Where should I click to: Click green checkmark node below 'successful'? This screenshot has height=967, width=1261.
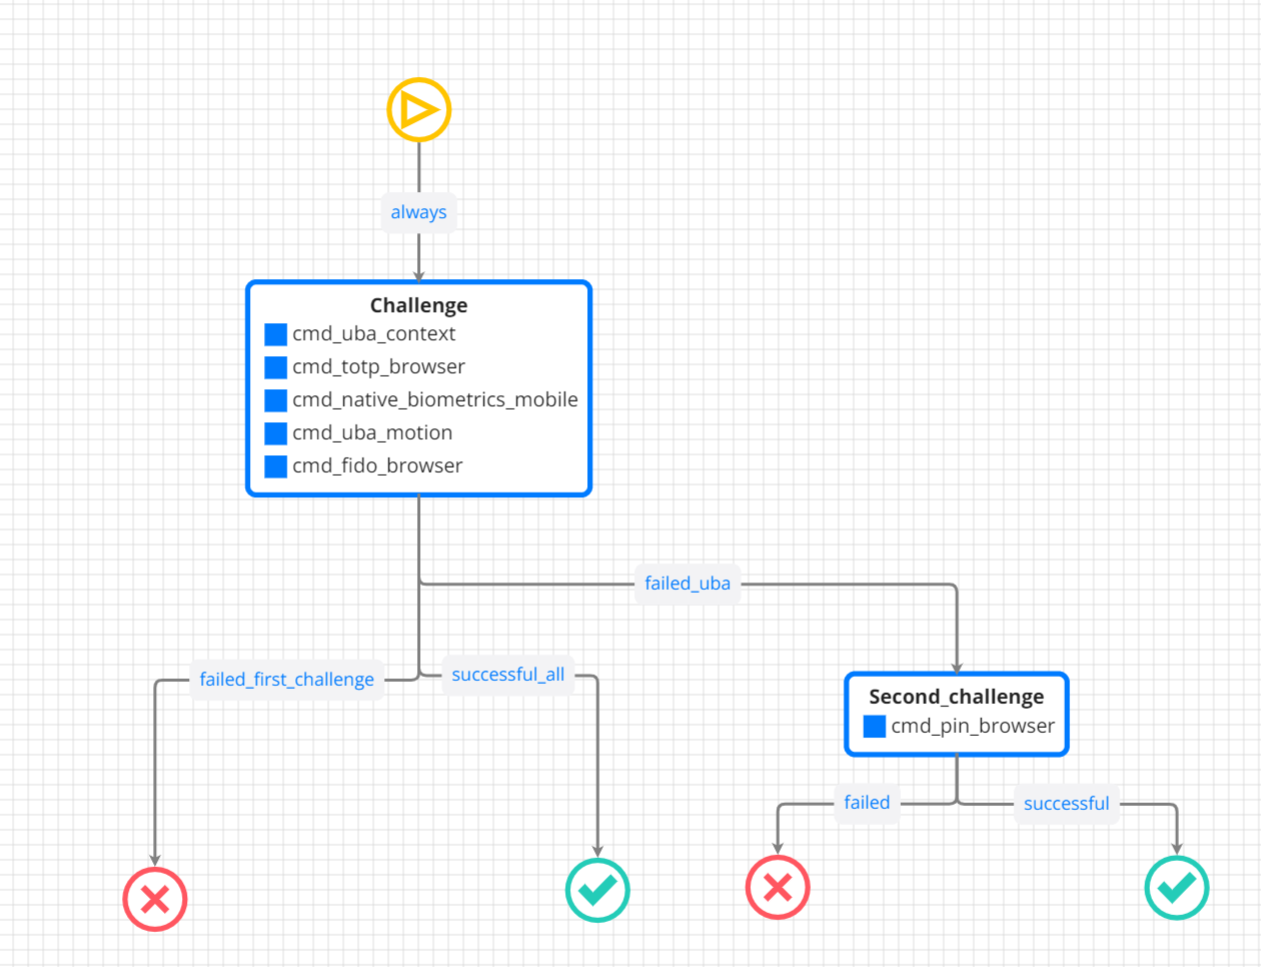[1176, 887]
